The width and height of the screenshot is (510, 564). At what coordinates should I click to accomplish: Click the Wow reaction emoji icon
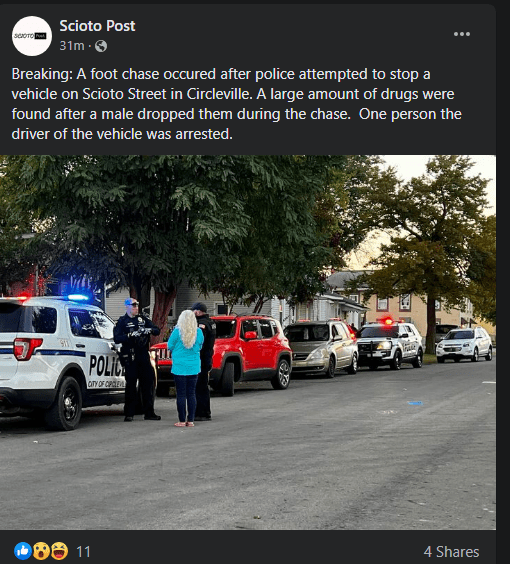point(41,551)
